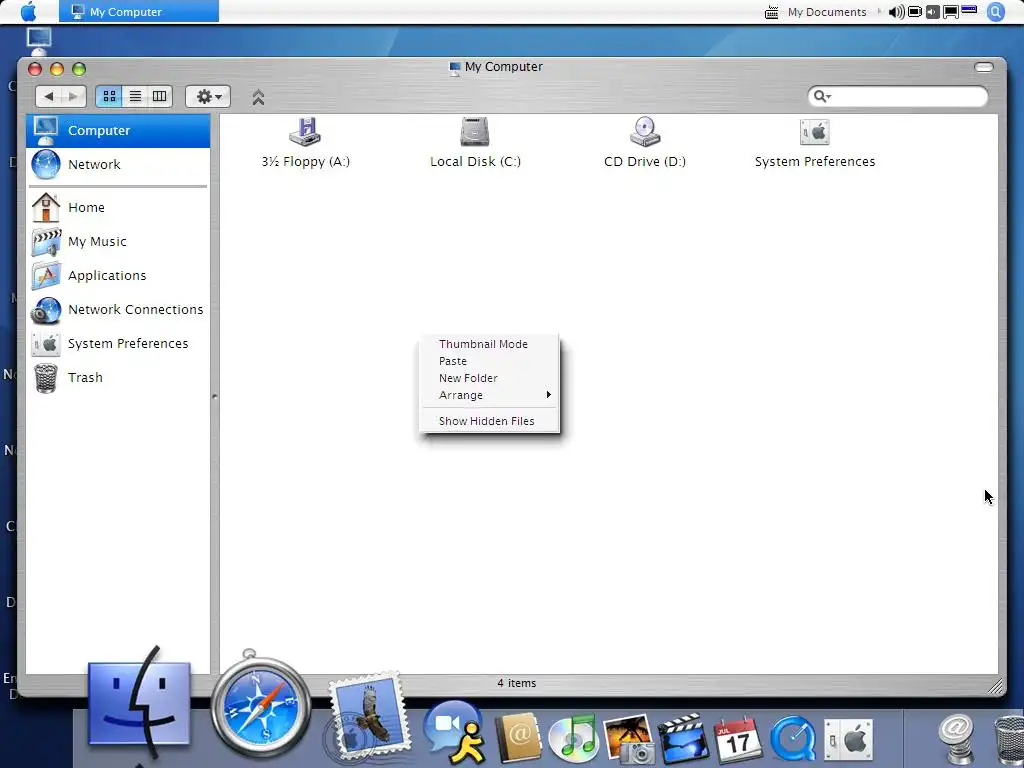The height and width of the screenshot is (768, 1024).
Task: Open the search magnifier dropdown
Action: tap(822, 97)
